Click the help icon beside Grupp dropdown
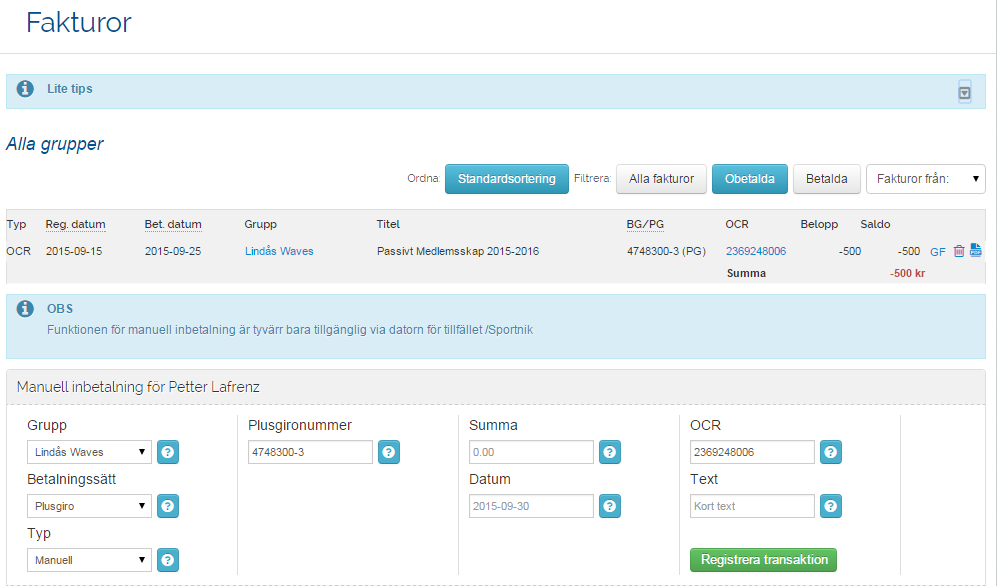This screenshot has width=997, height=586. [169, 452]
